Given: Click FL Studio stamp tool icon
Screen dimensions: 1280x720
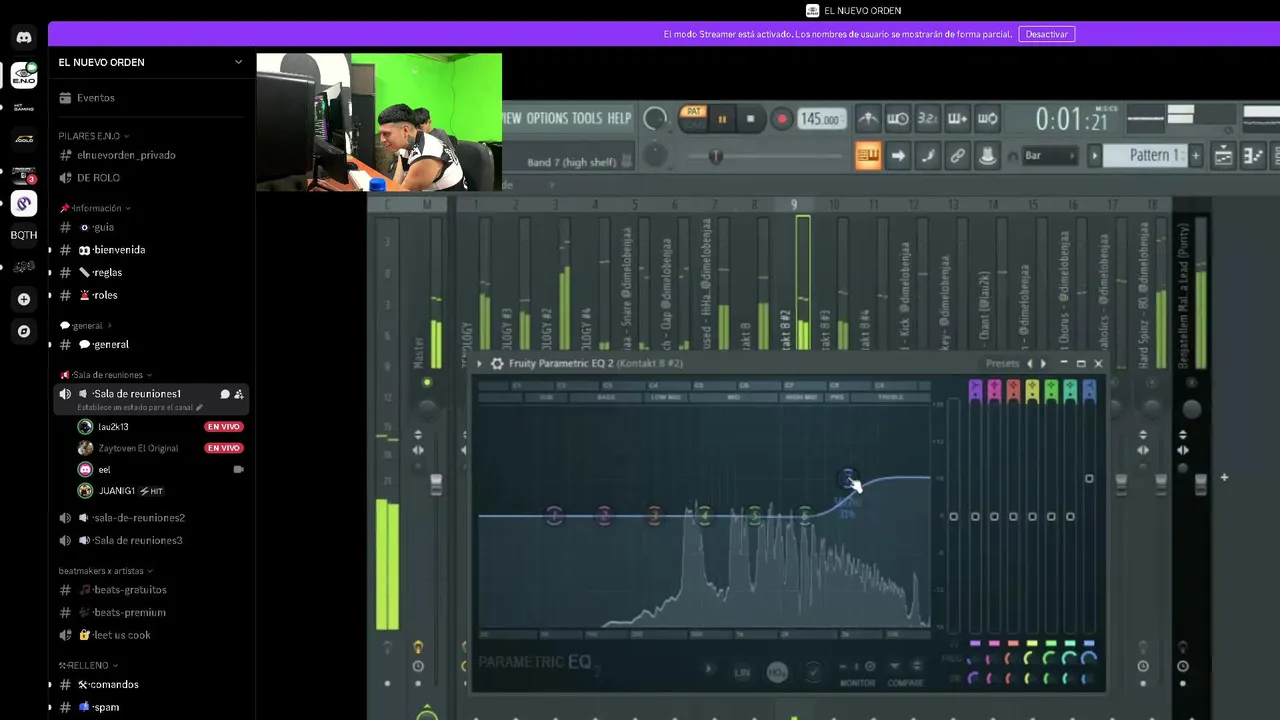Looking at the screenshot, I should 988,156.
